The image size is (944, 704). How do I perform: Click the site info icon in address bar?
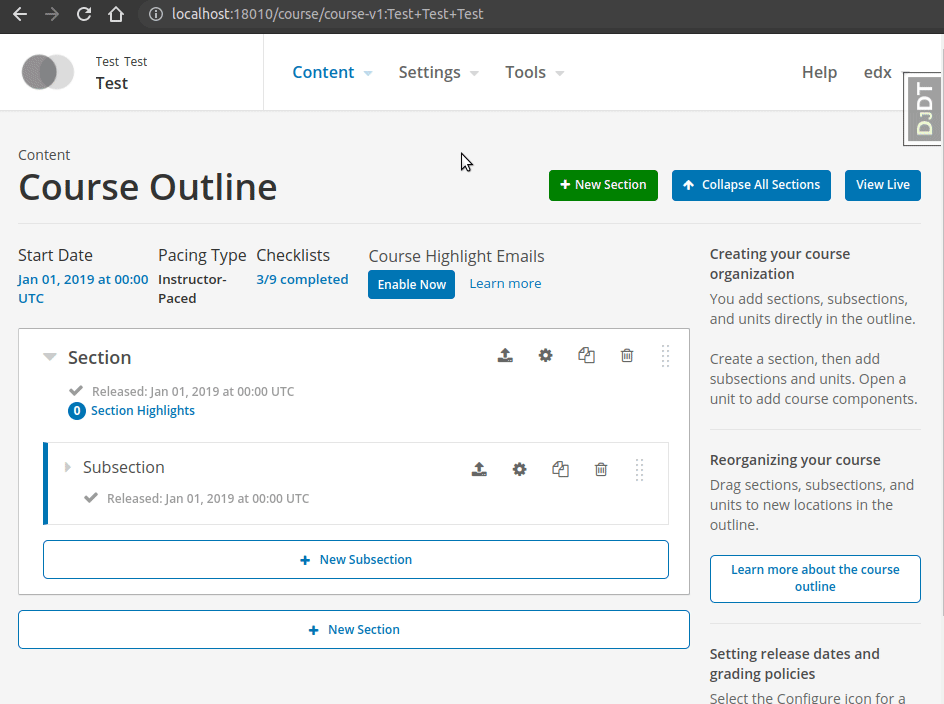pyautogui.click(x=156, y=14)
